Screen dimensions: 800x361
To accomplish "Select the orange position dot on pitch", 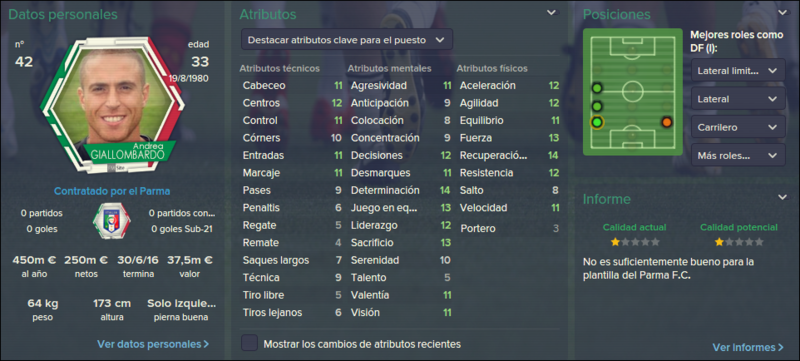I will tap(666, 122).
